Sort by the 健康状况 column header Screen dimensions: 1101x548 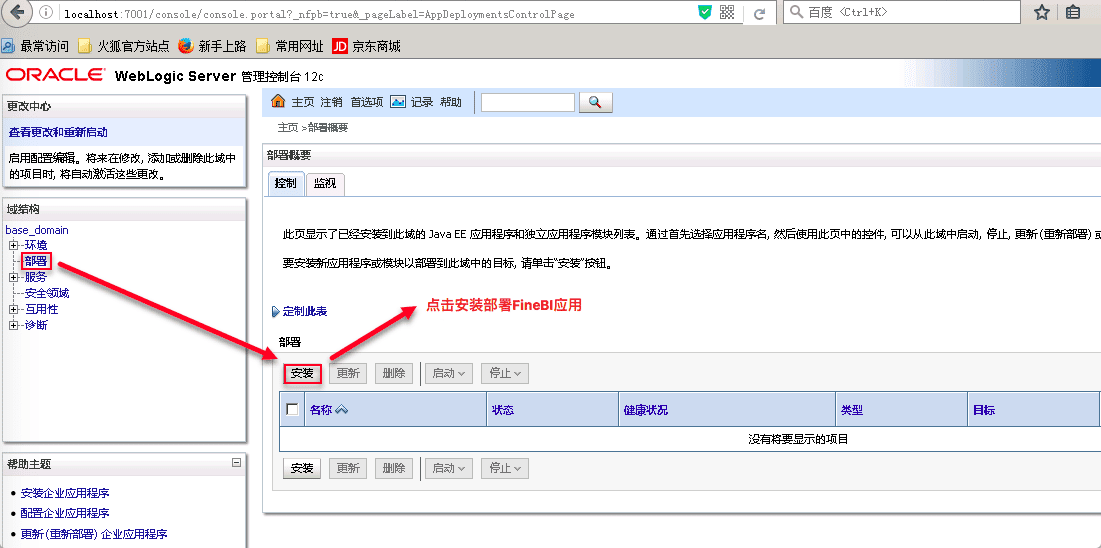point(645,410)
